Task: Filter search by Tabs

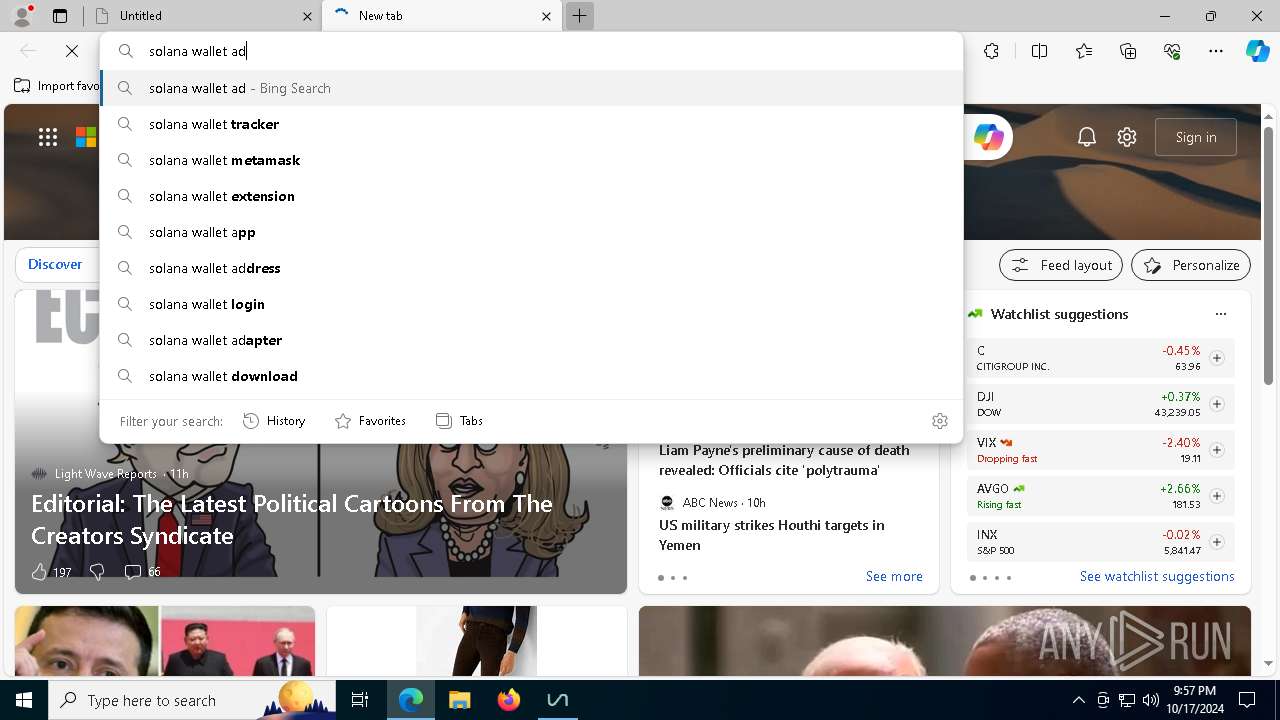Action: (x=459, y=421)
